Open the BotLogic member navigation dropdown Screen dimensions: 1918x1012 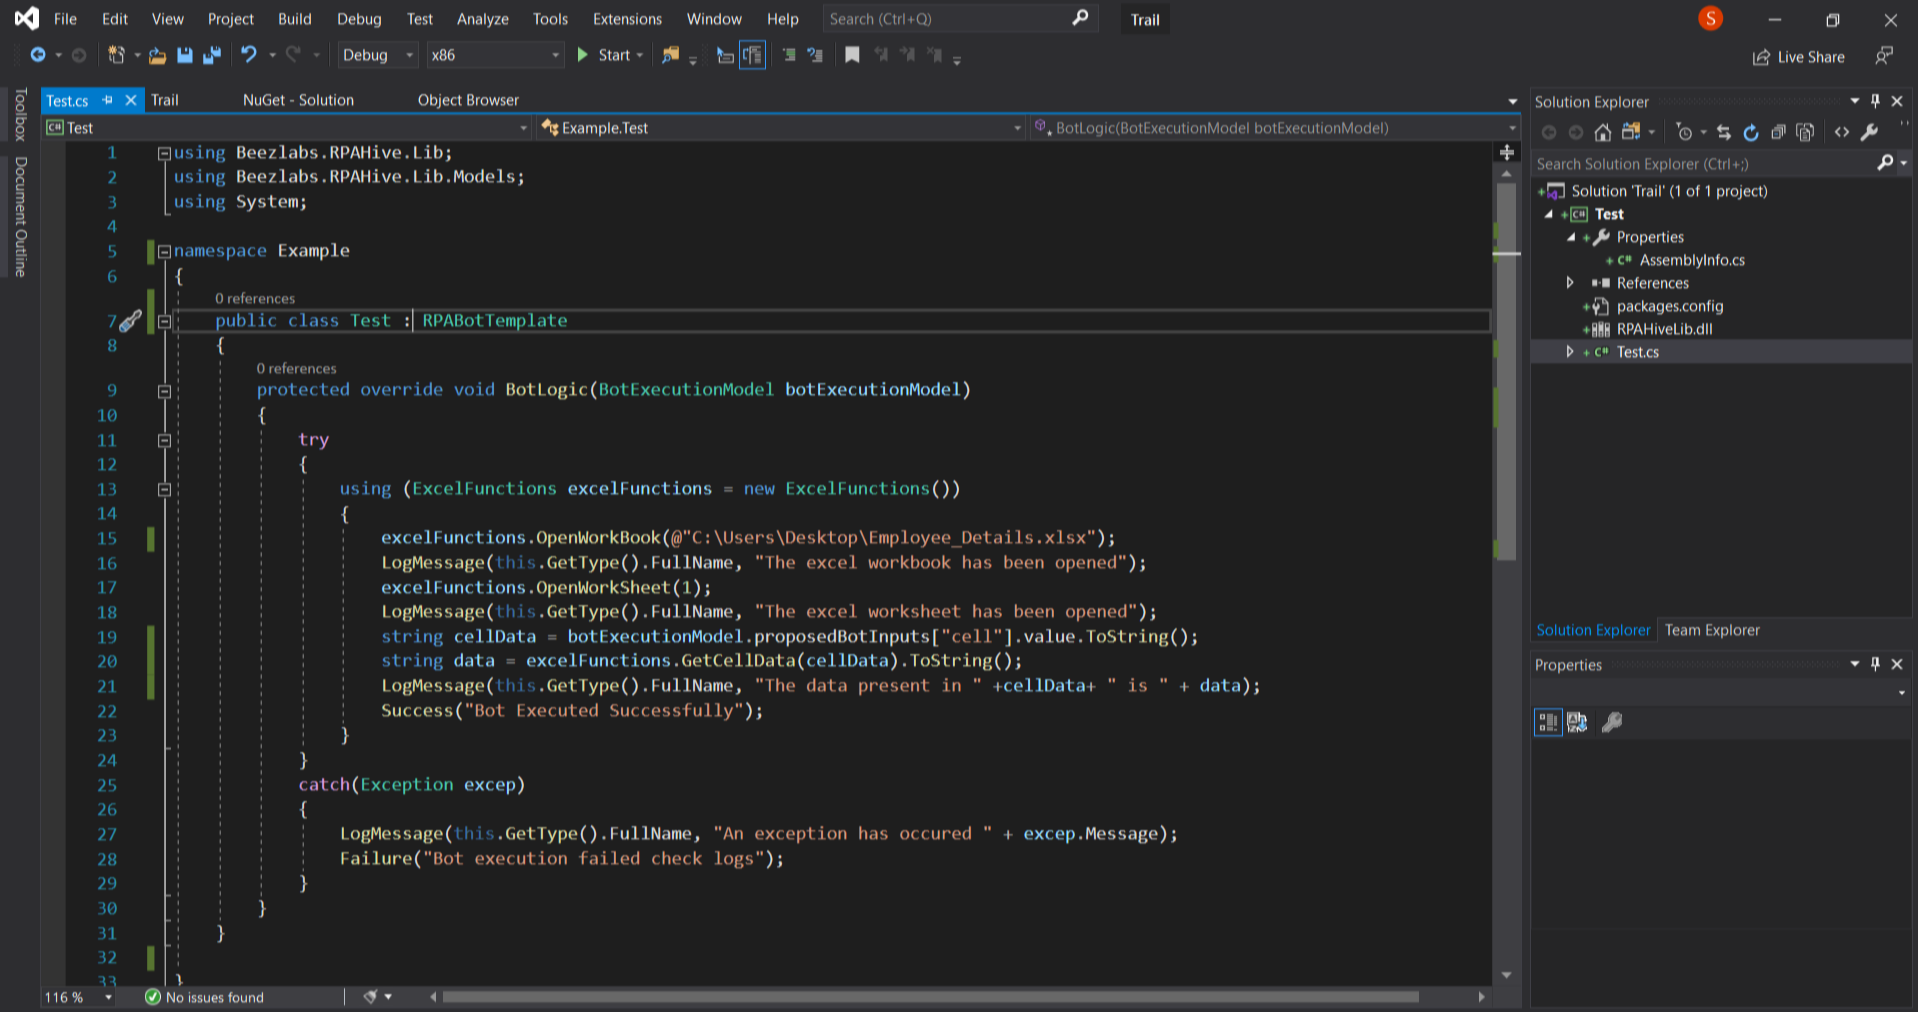click(1275, 128)
